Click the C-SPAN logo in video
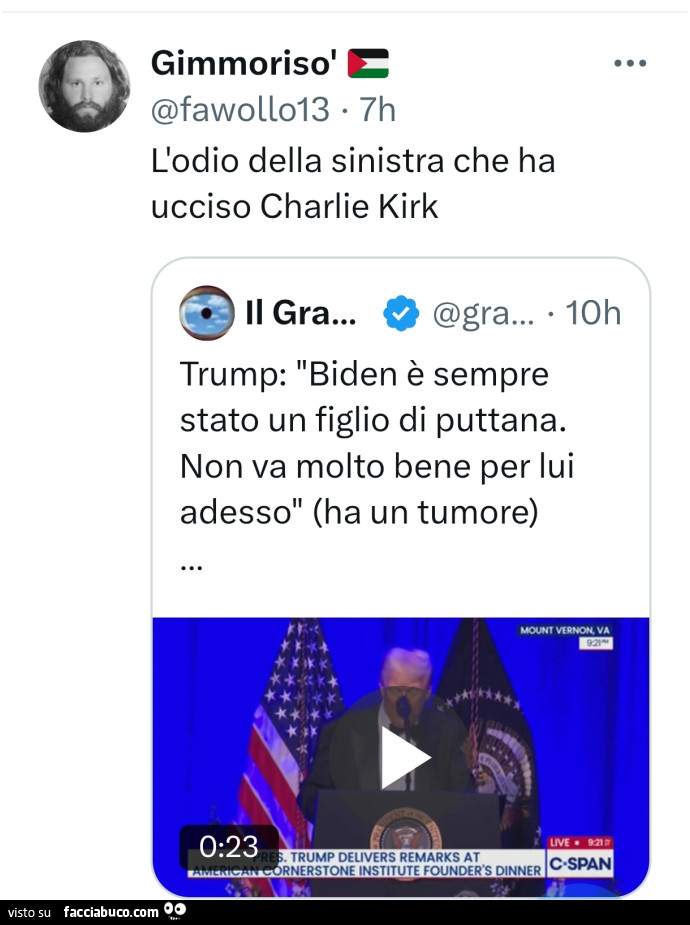Screen dimensions: 690x925 [x=580, y=862]
